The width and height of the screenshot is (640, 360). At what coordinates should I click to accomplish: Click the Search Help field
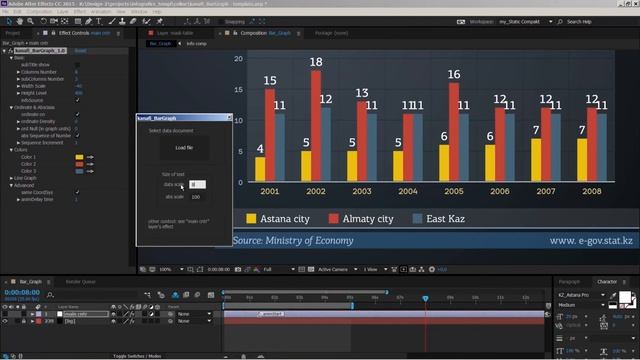pyautogui.click(x=579, y=22)
